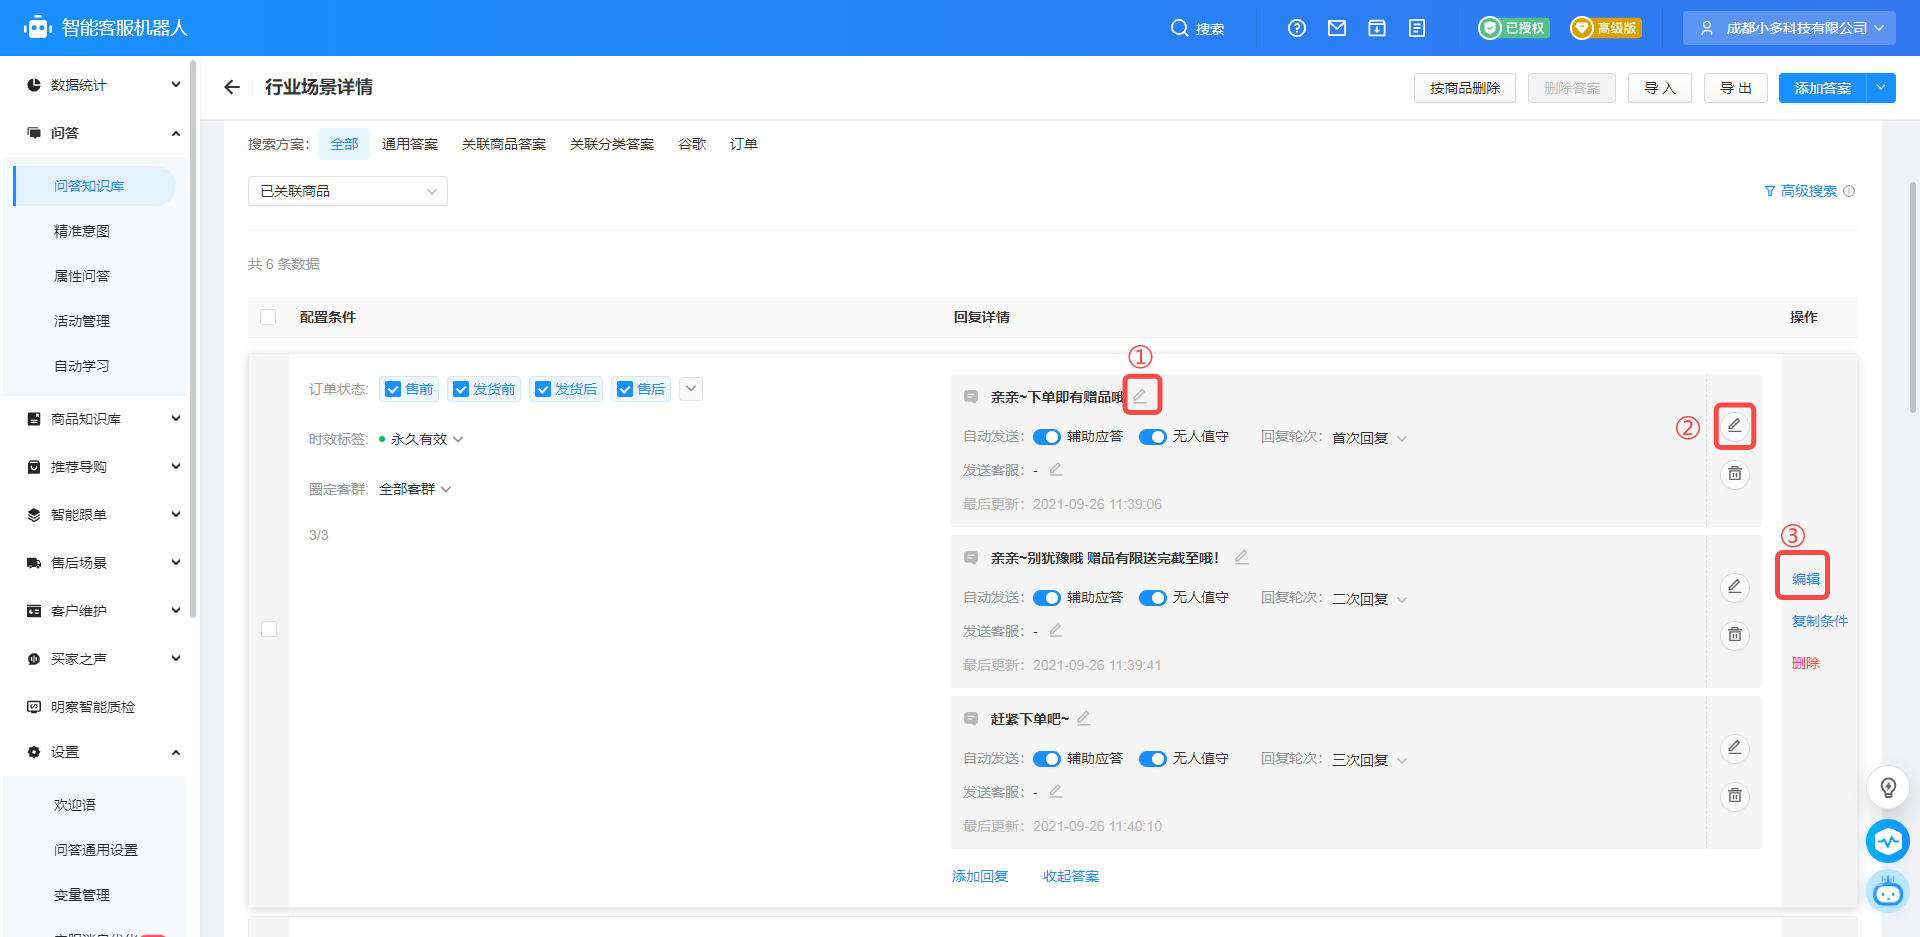The height and width of the screenshot is (937, 1920).
Task: Click the 按商品删除 button
Action: point(1465,88)
